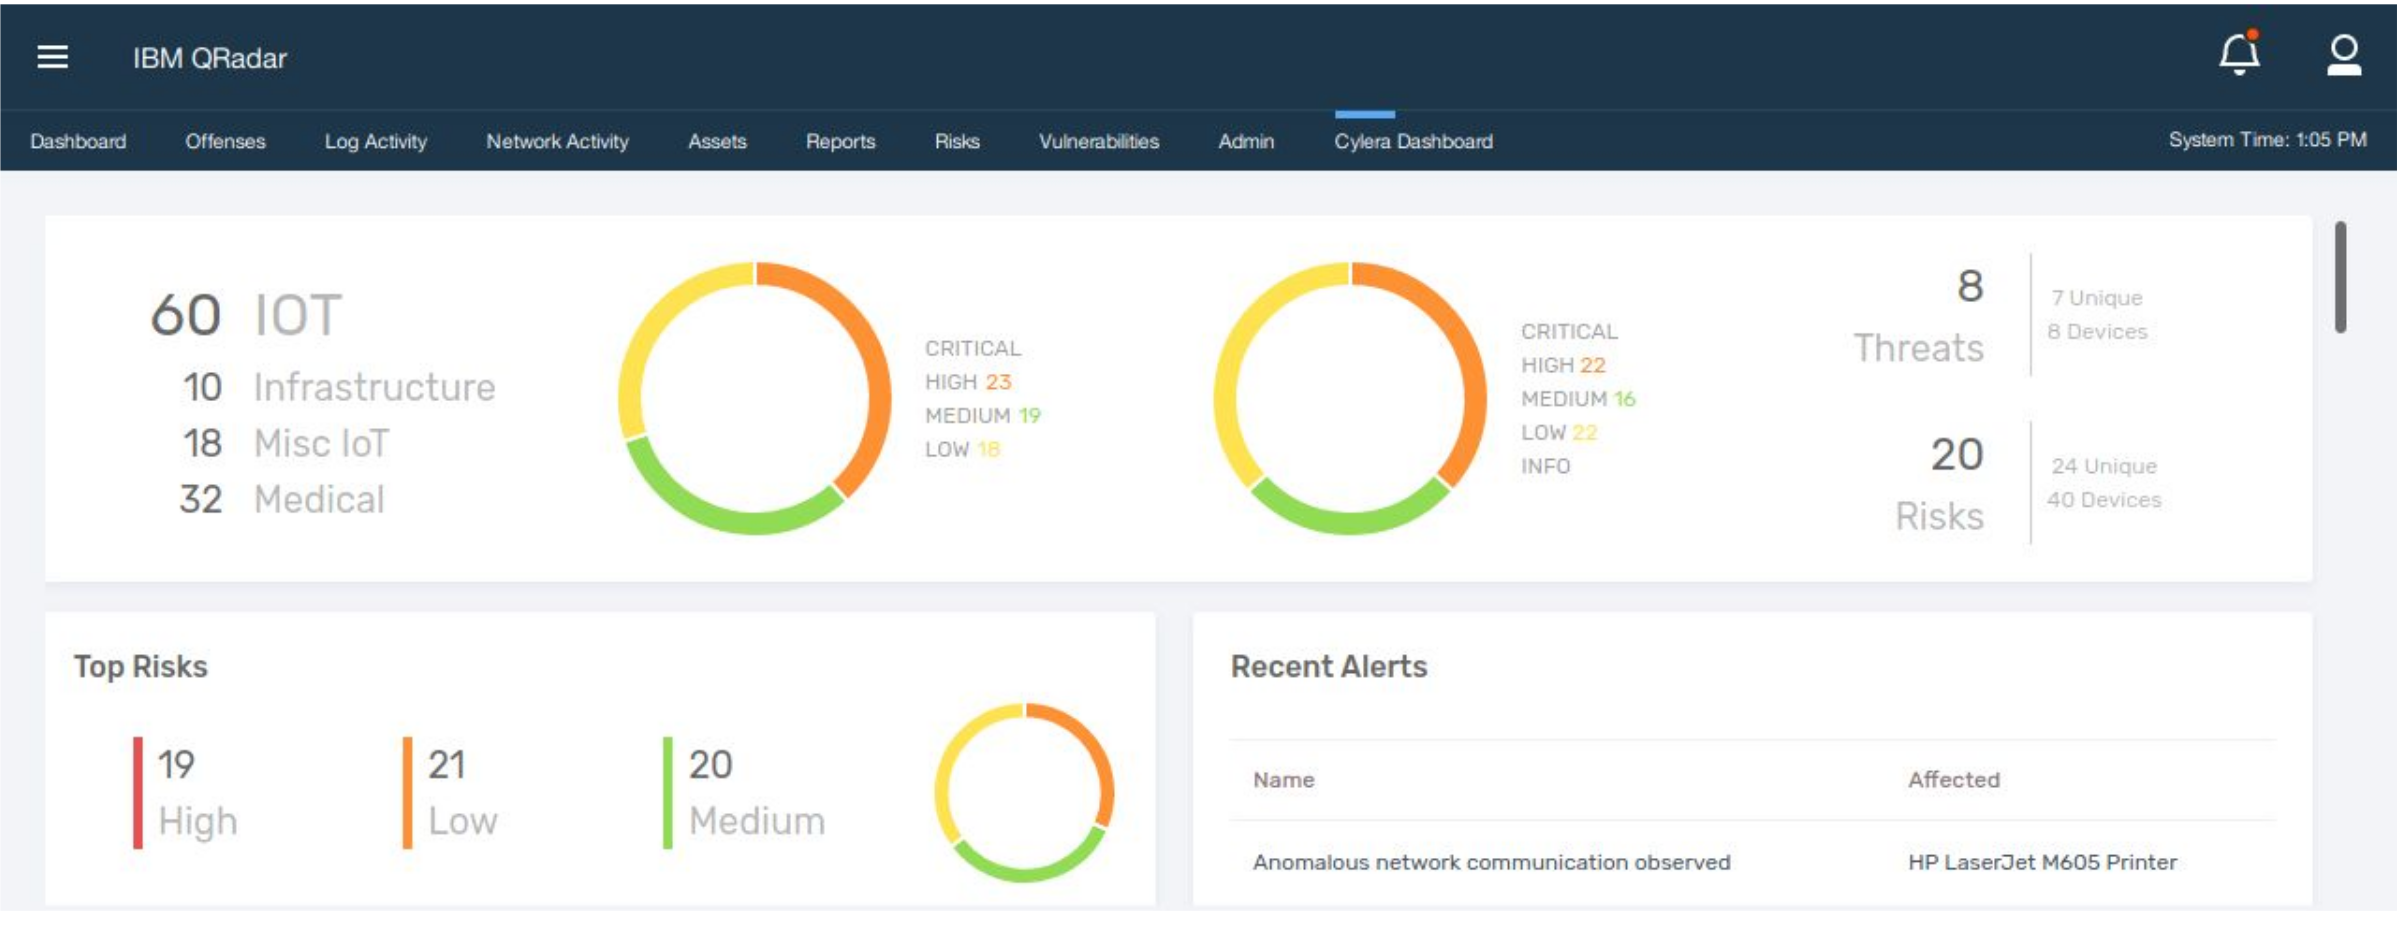Click the Top Risks donut chart
The image size is (2398, 926).
pyautogui.click(x=1024, y=792)
